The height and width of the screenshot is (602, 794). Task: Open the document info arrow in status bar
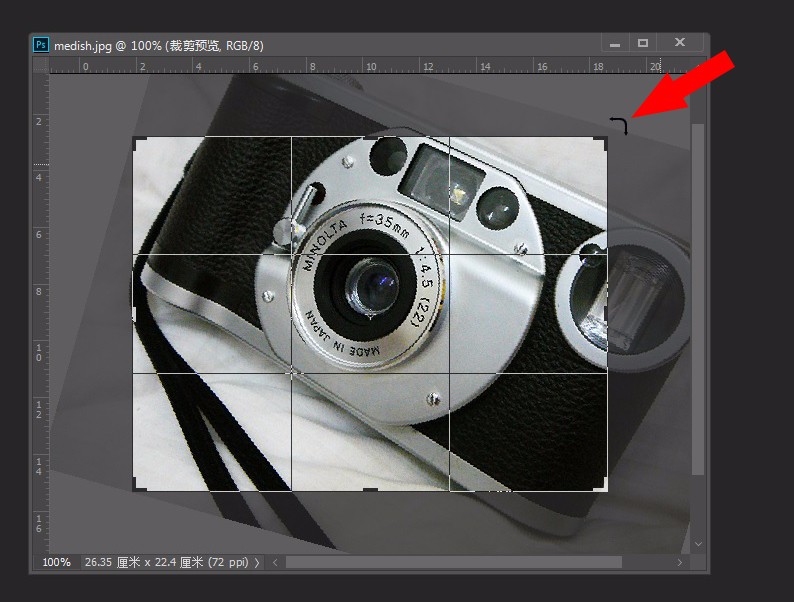(257, 563)
